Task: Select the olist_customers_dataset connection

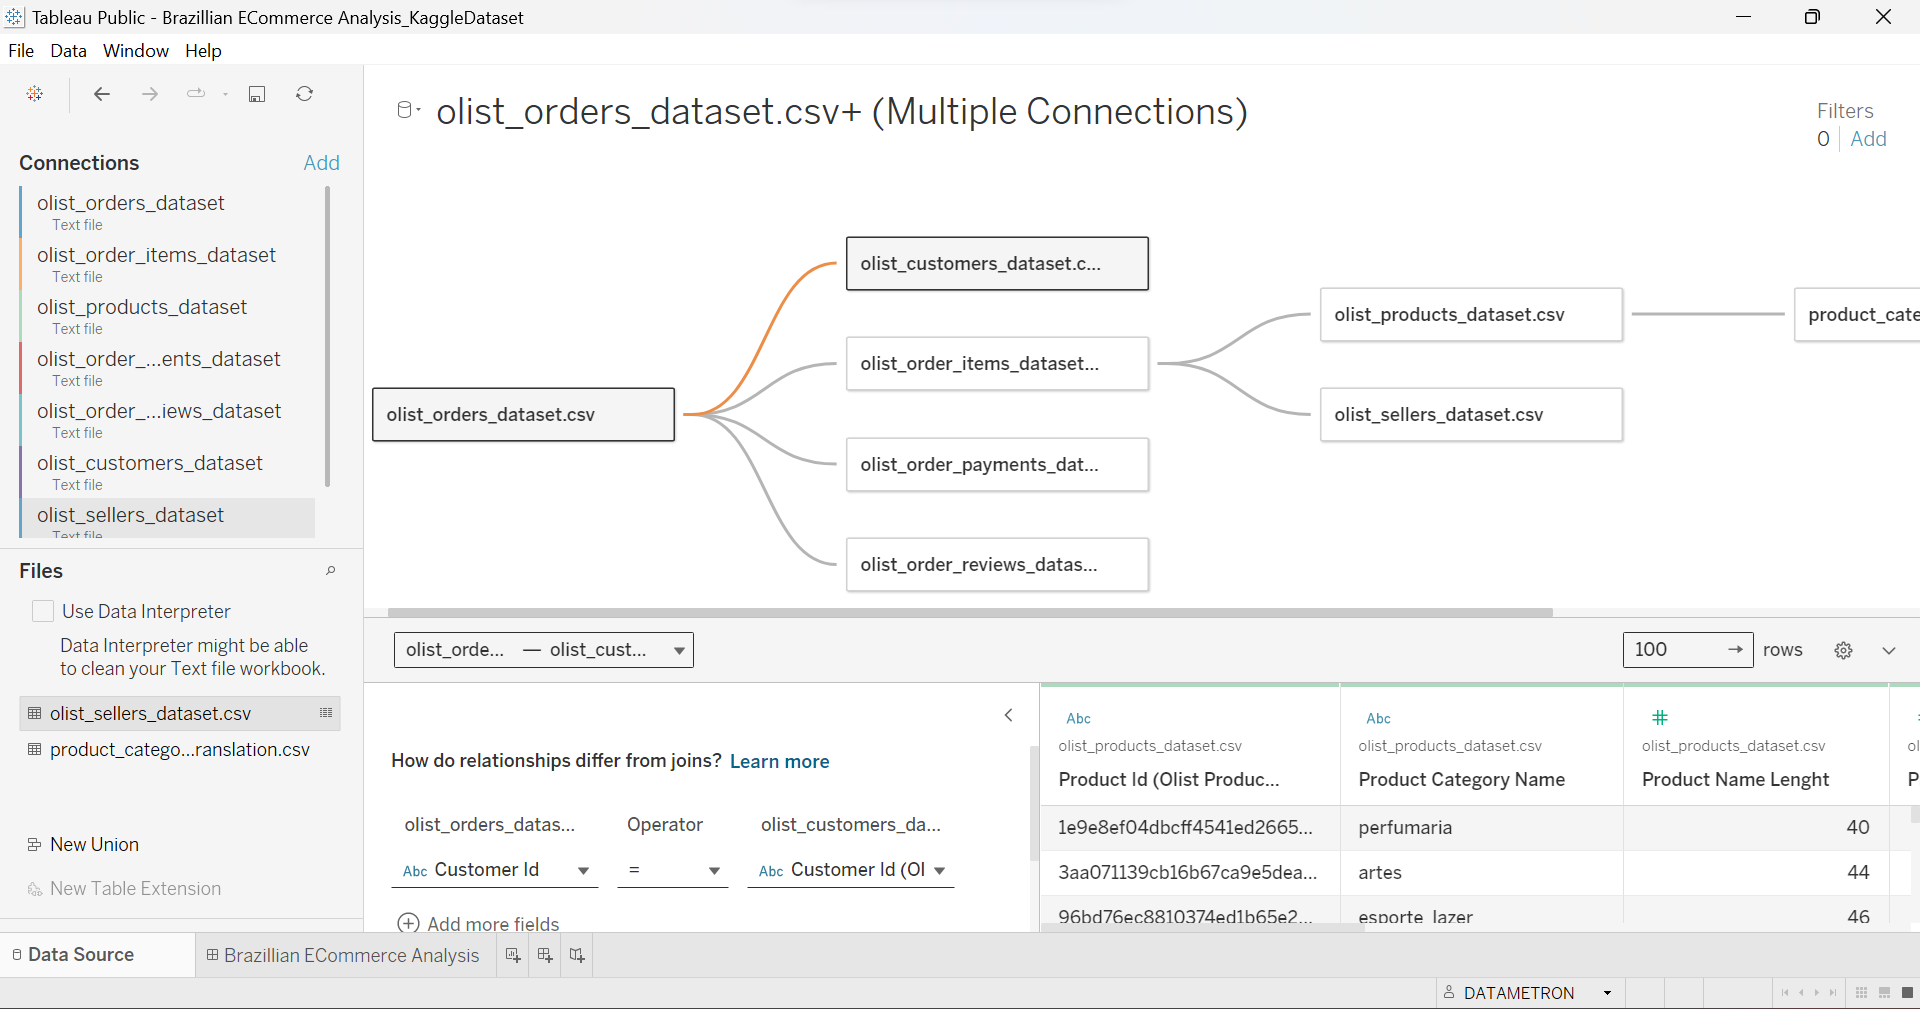Action: pos(168,472)
